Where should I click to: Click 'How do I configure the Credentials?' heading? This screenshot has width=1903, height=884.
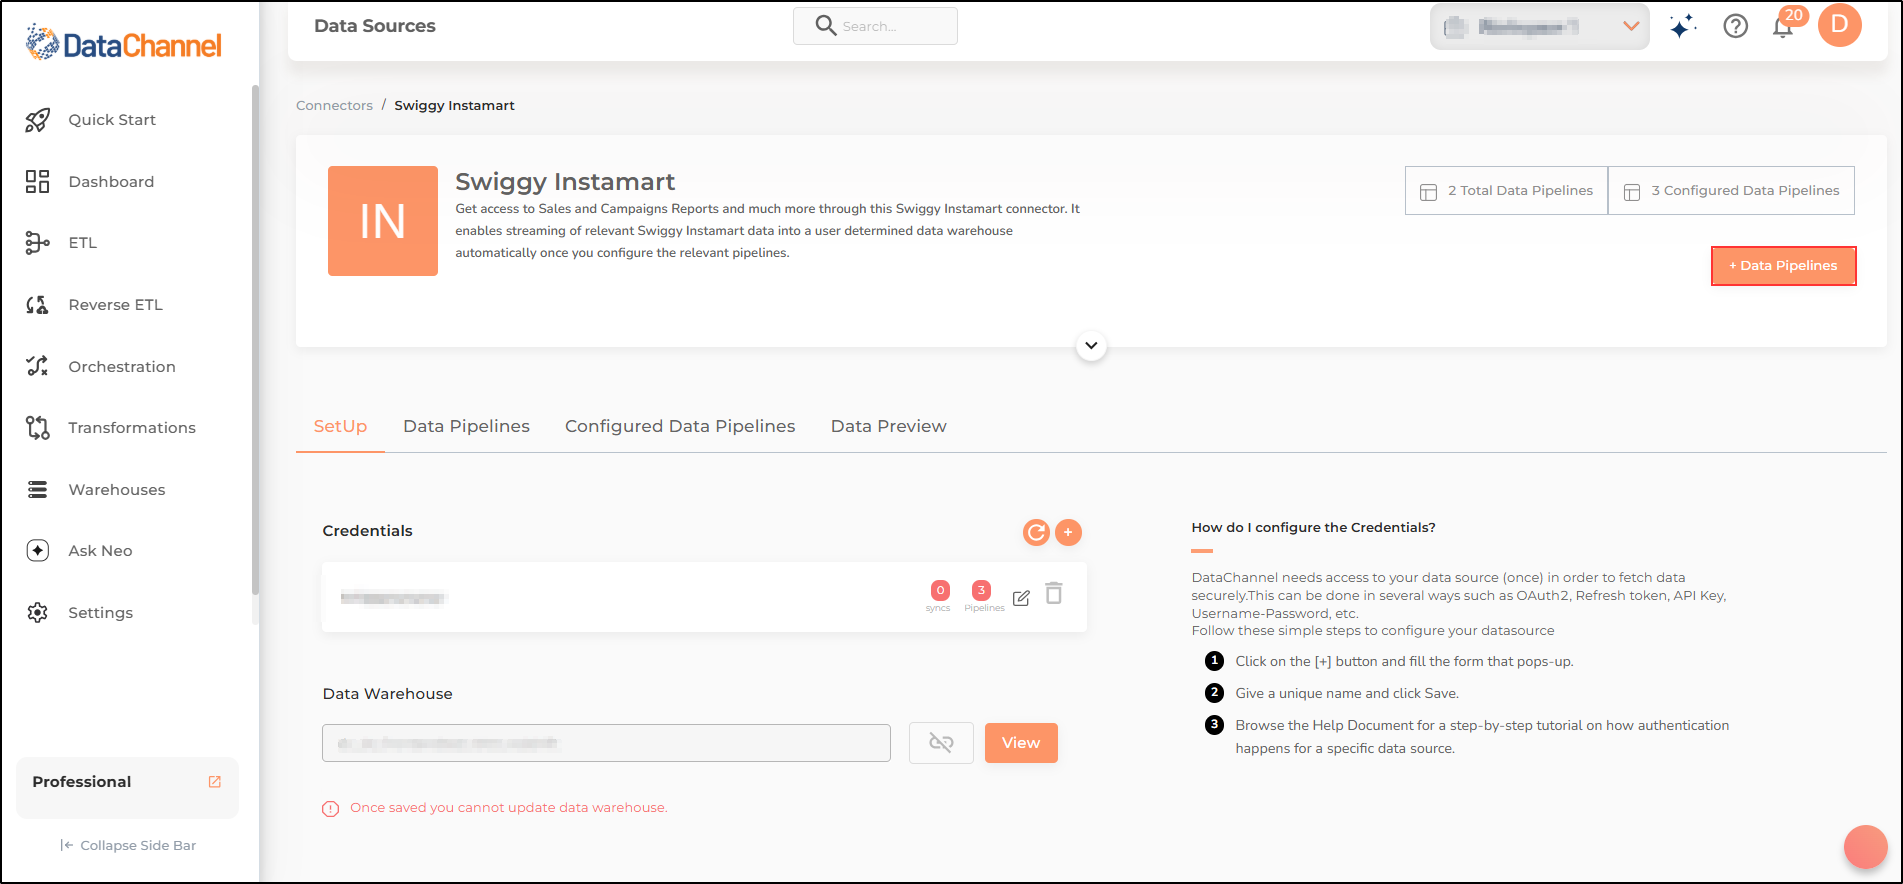[1314, 528]
